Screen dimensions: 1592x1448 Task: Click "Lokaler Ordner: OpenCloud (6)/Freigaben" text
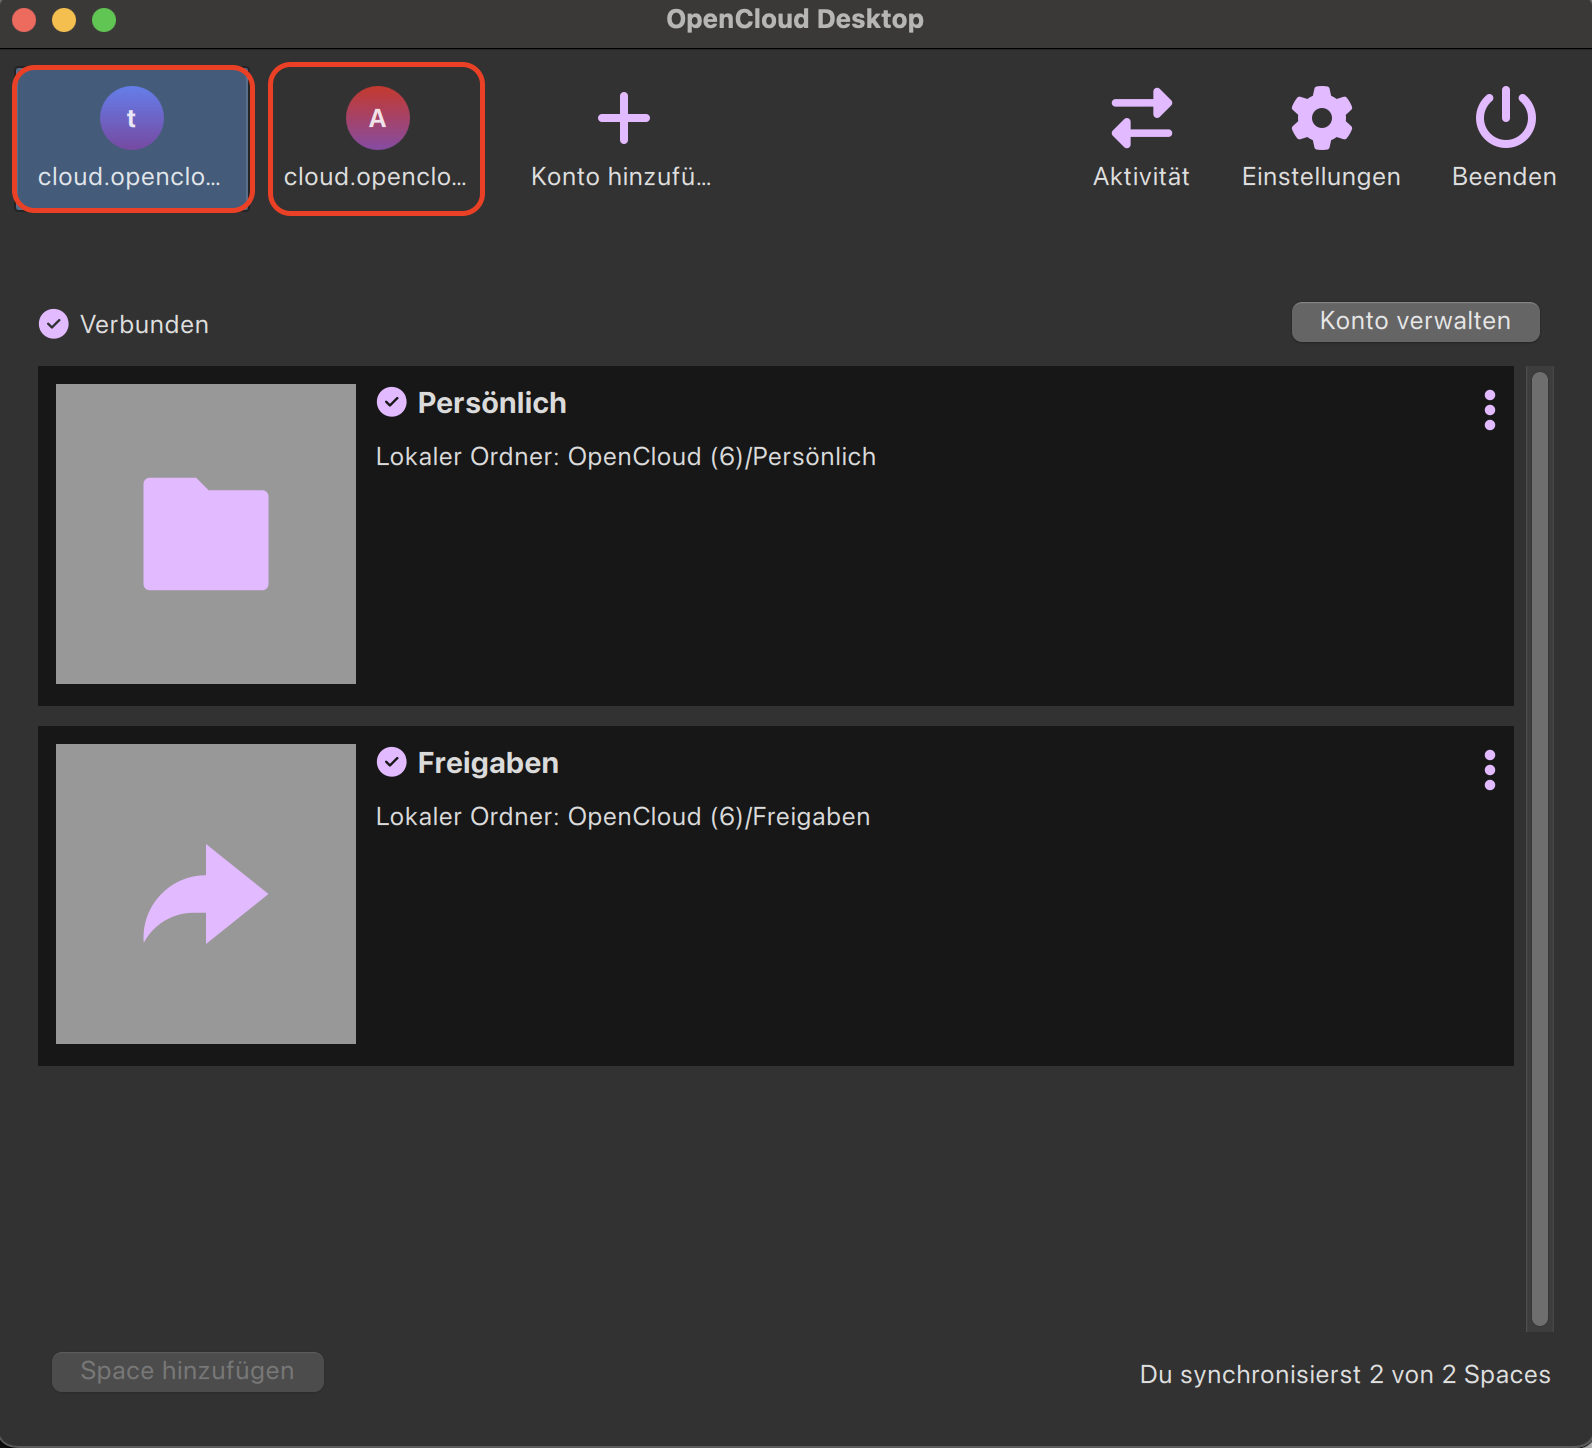[623, 817]
